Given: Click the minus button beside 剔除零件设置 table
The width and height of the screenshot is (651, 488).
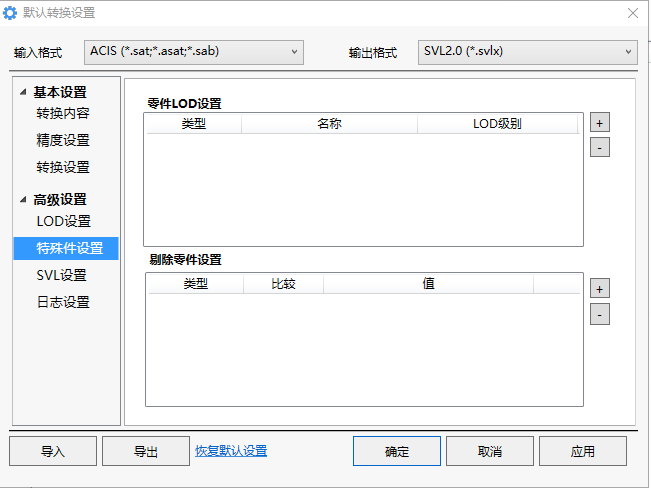Looking at the screenshot, I should 599,314.
